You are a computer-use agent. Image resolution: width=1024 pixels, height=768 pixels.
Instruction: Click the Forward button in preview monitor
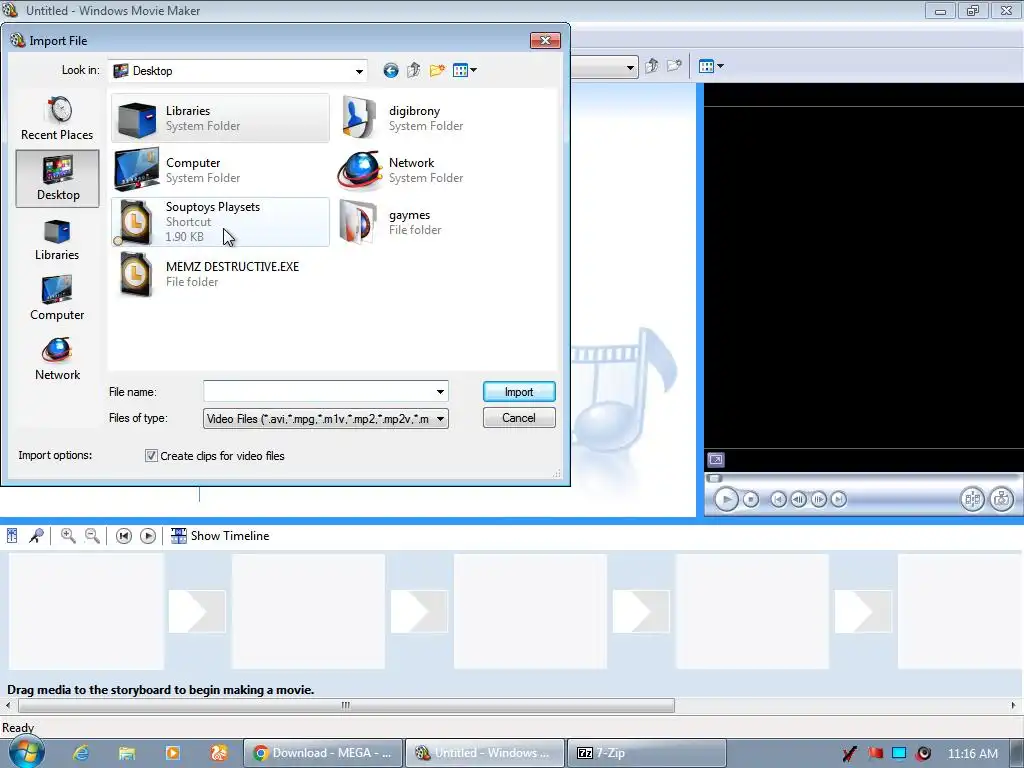839,500
